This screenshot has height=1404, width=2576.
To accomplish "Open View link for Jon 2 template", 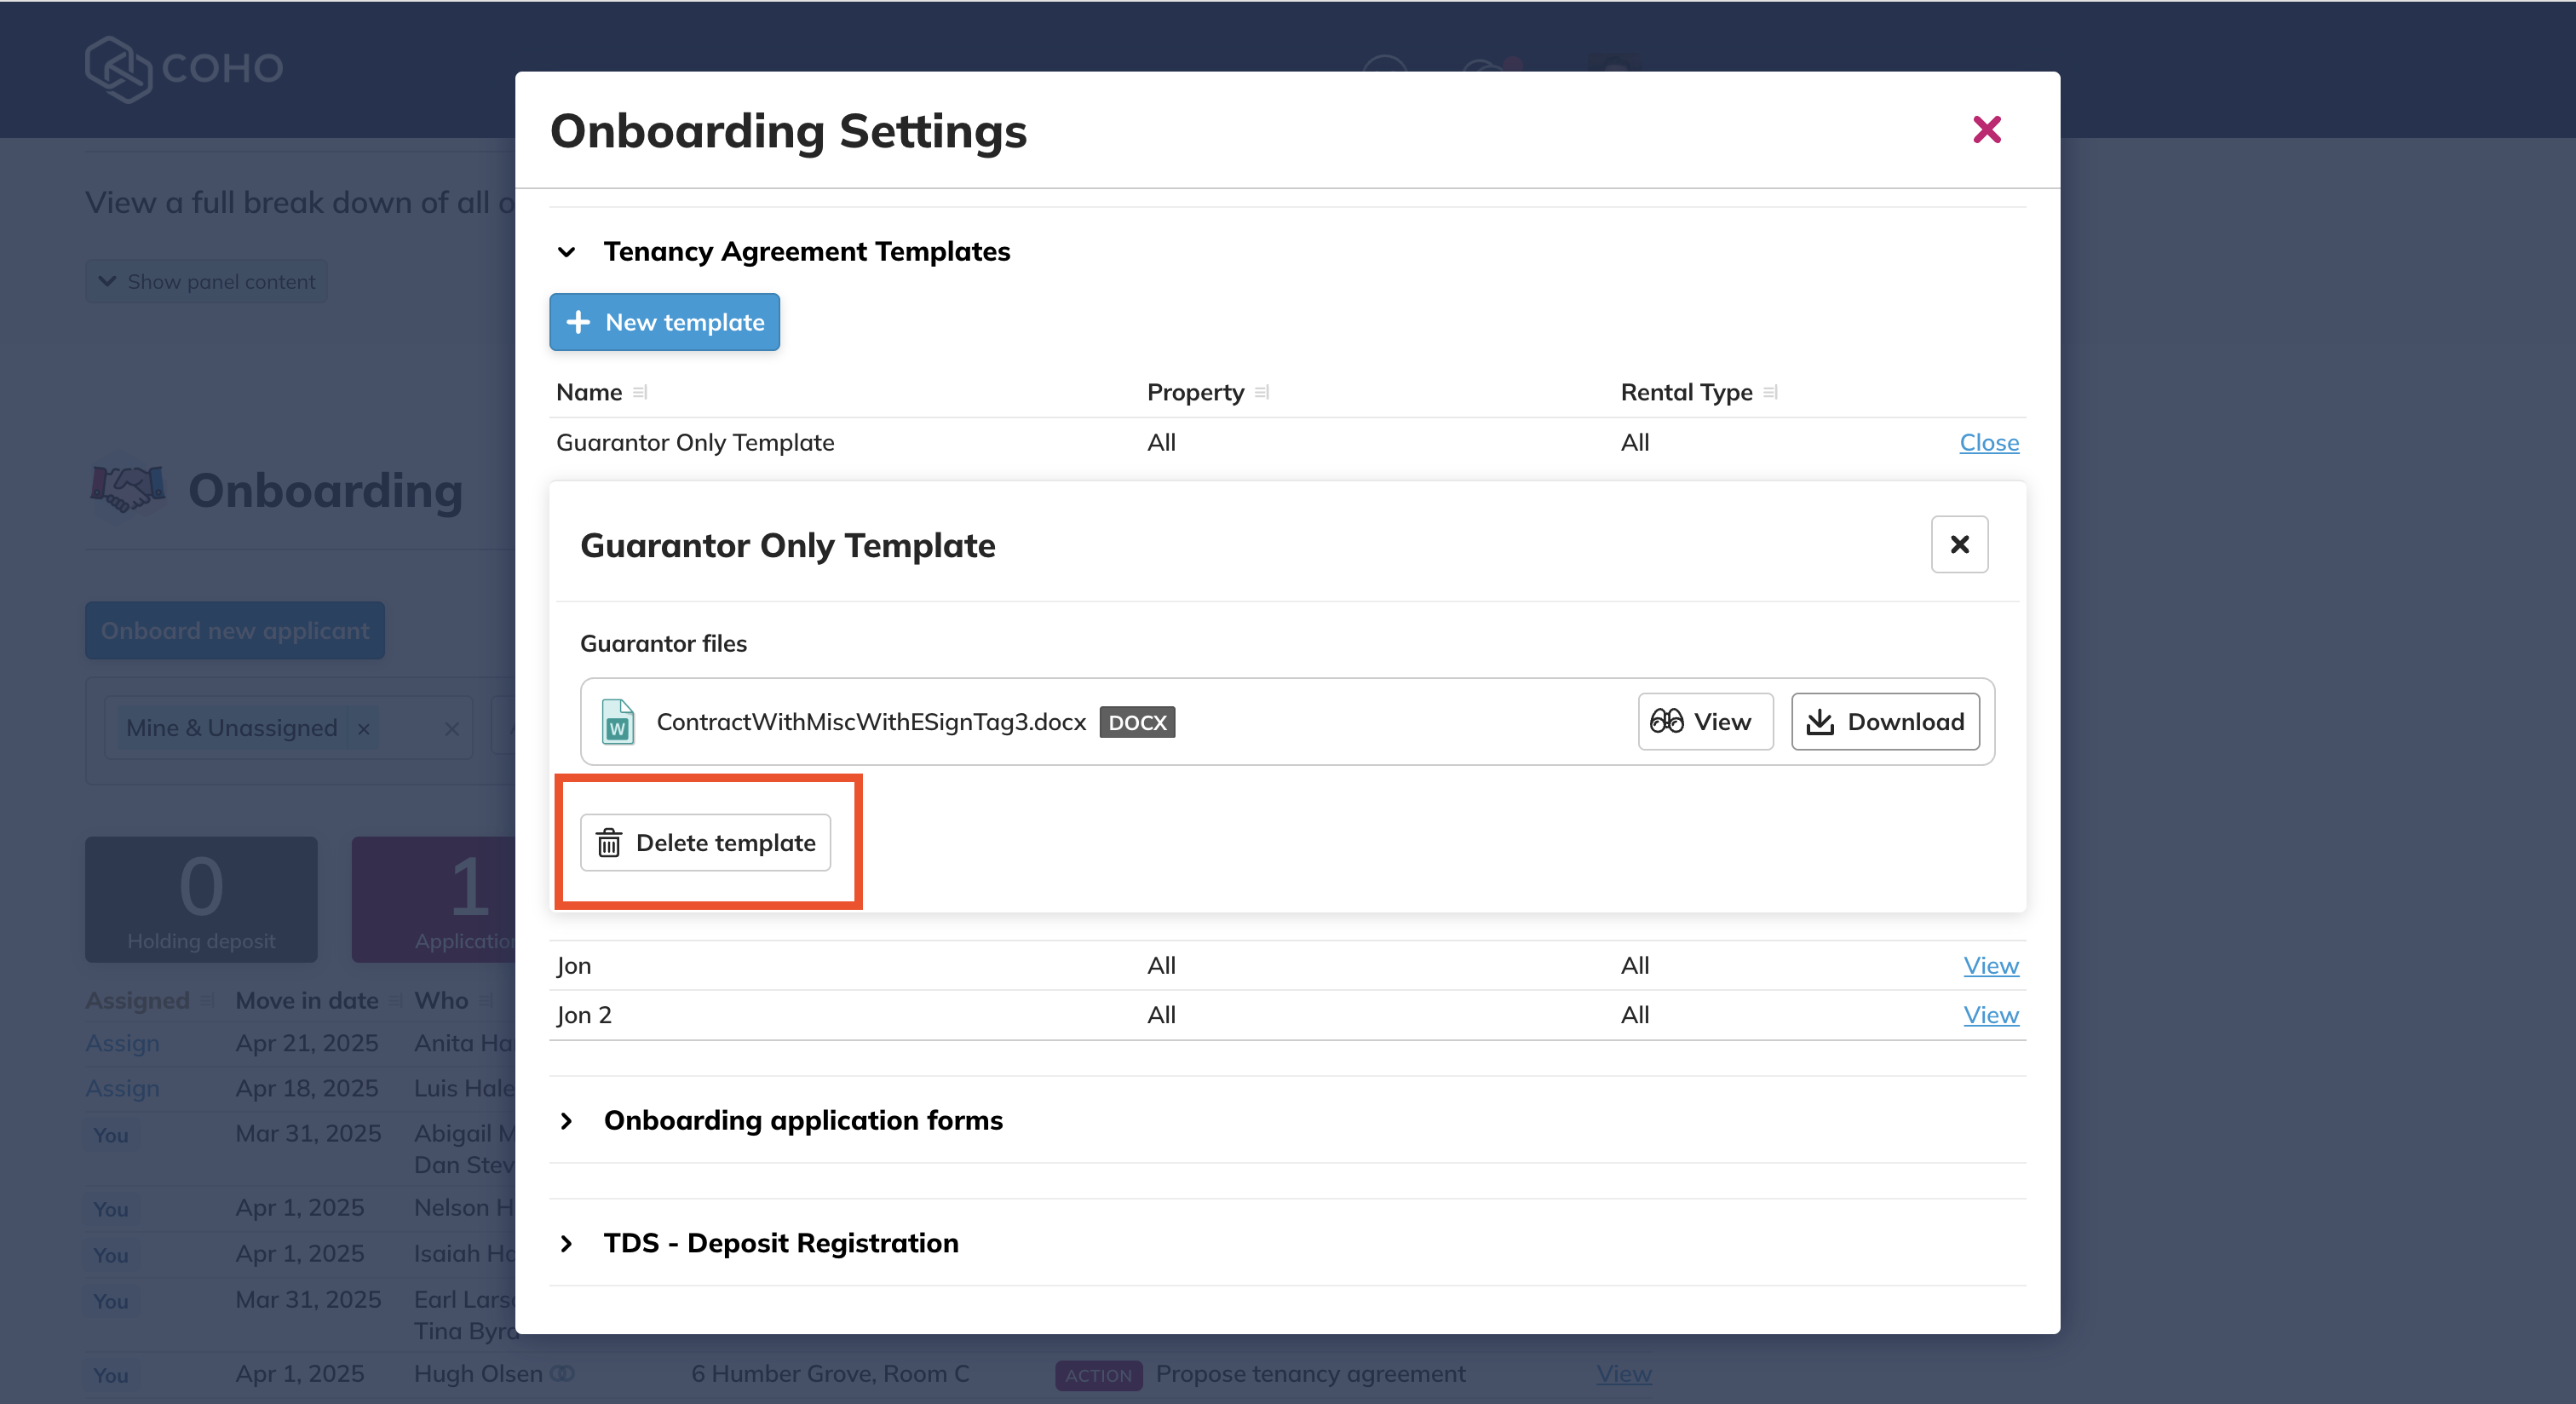I will tap(1991, 1015).
